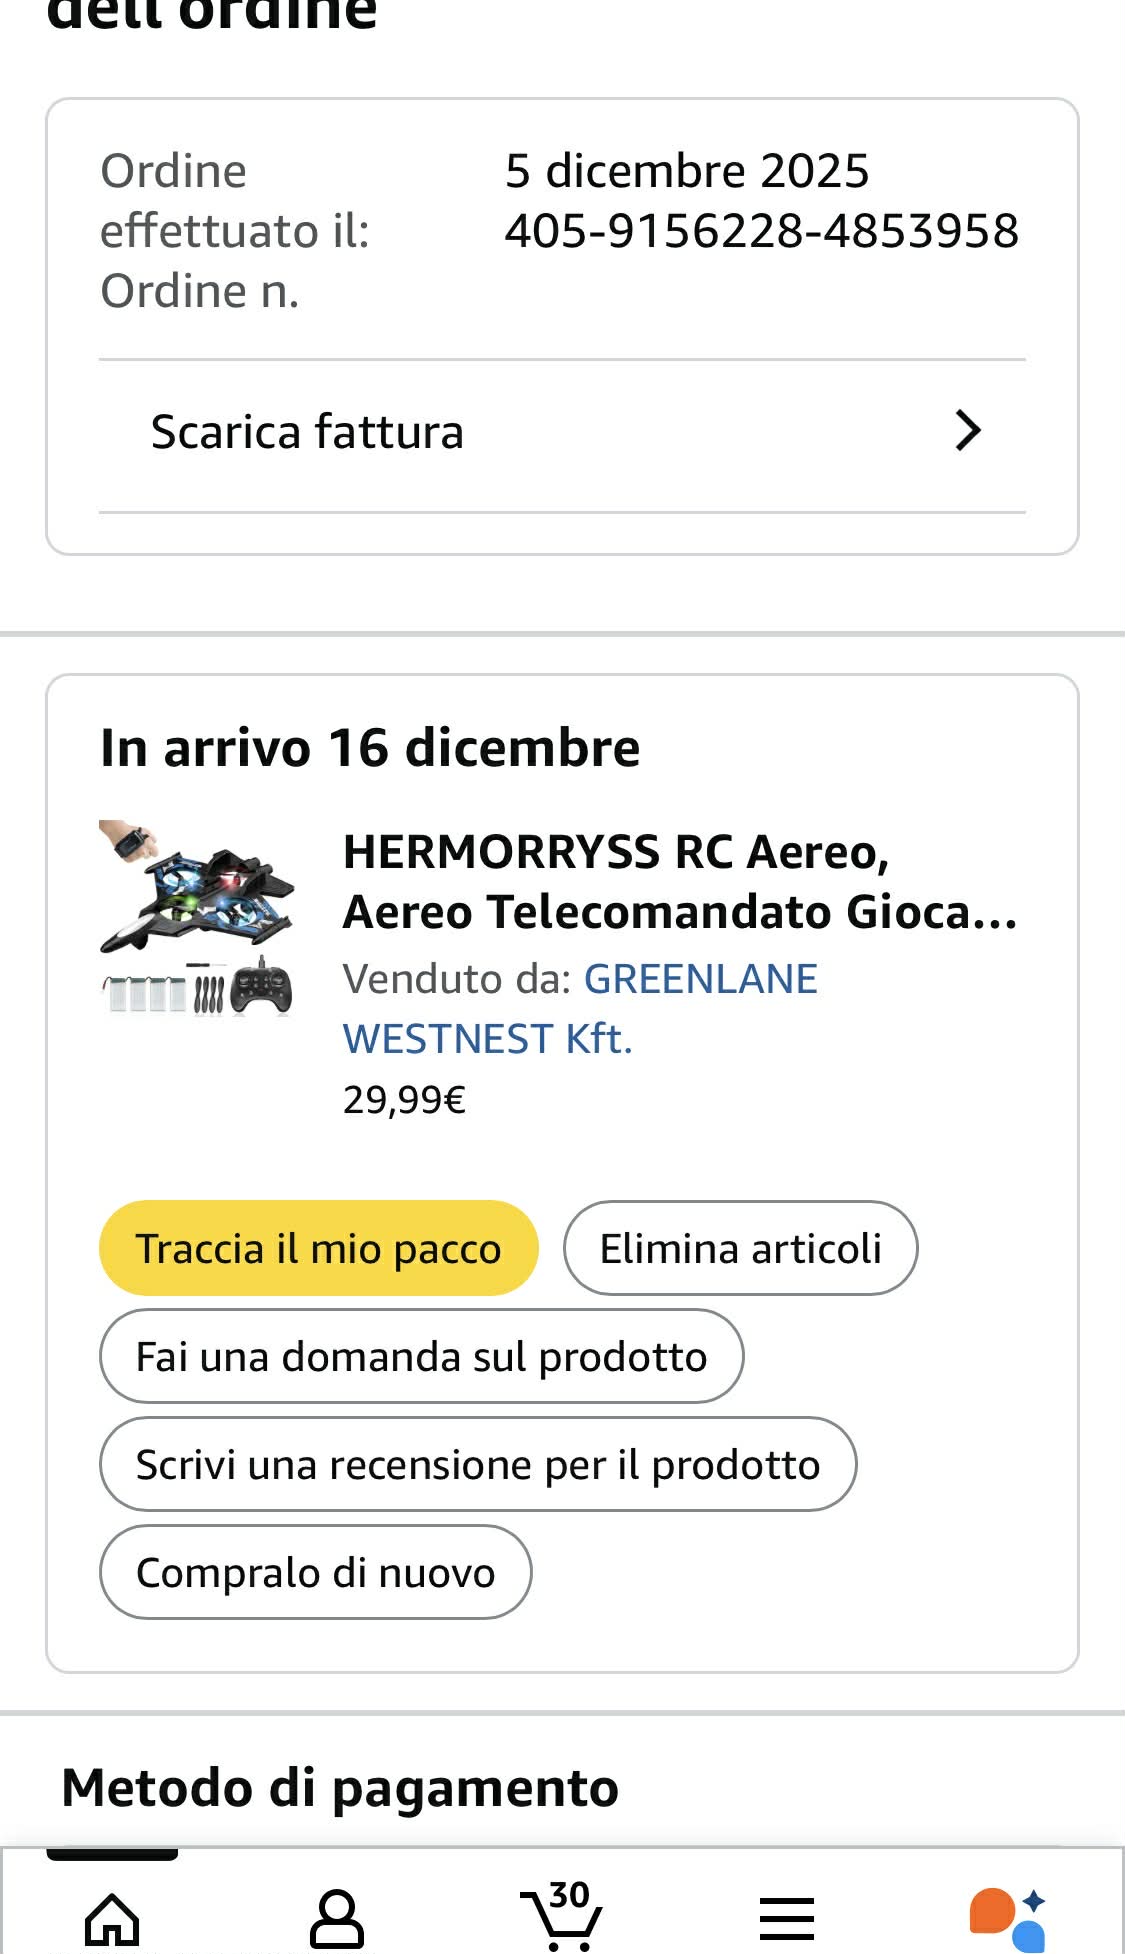Tap the order date 5 dicembre 2025
The height and width of the screenshot is (1954, 1125).
(687, 171)
